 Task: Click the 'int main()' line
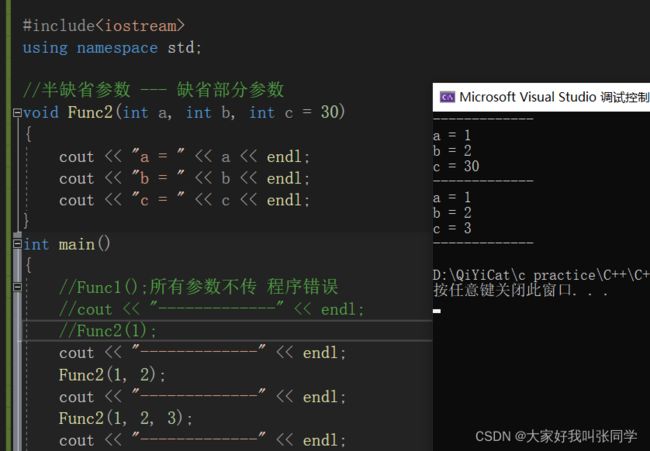pyautogui.click(x=67, y=244)
